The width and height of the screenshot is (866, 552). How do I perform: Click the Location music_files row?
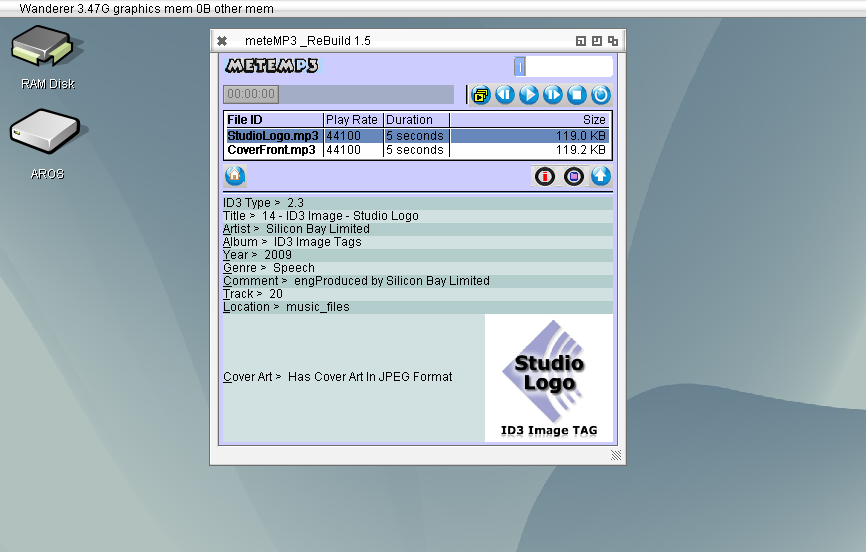418,307
